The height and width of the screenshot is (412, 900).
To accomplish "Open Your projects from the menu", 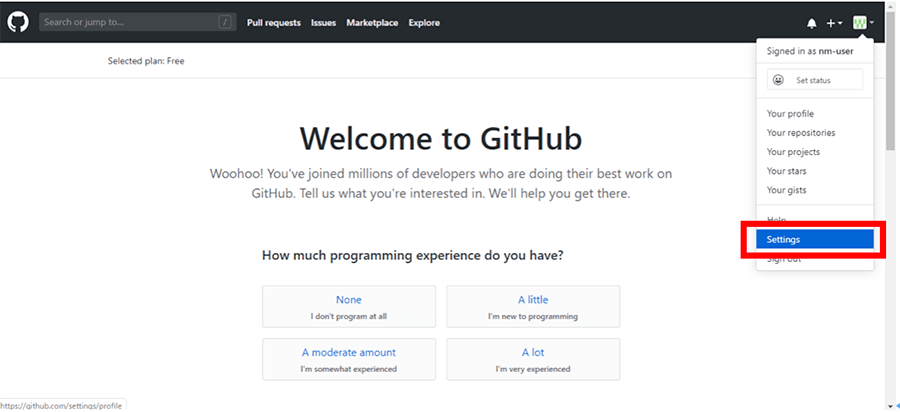I will [x=793, y=151].
